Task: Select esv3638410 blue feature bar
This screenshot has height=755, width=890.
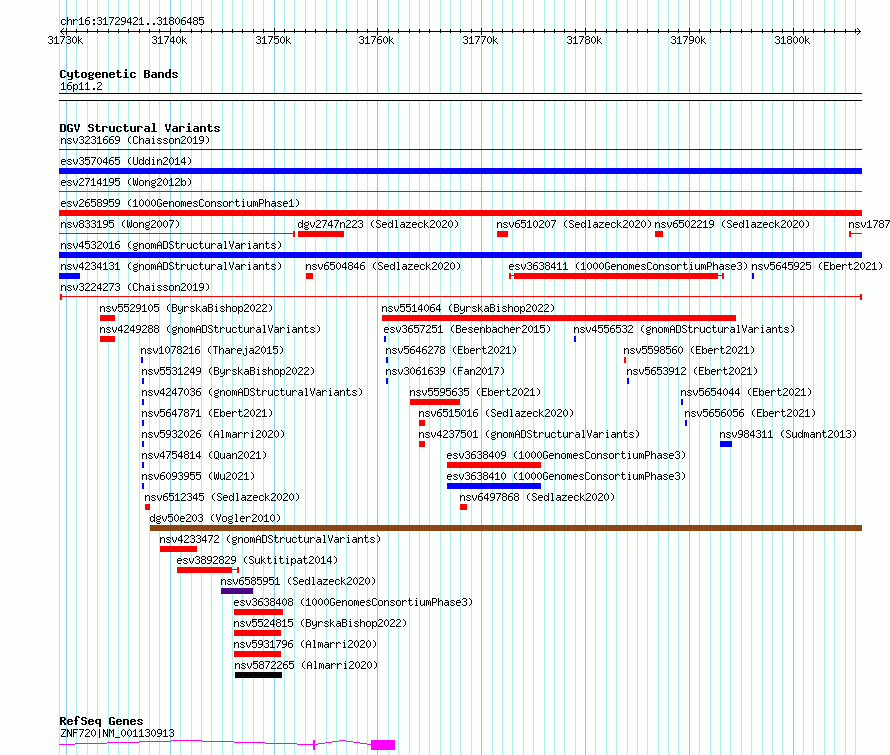Action: pyautogui.click(x=494, y=486)
